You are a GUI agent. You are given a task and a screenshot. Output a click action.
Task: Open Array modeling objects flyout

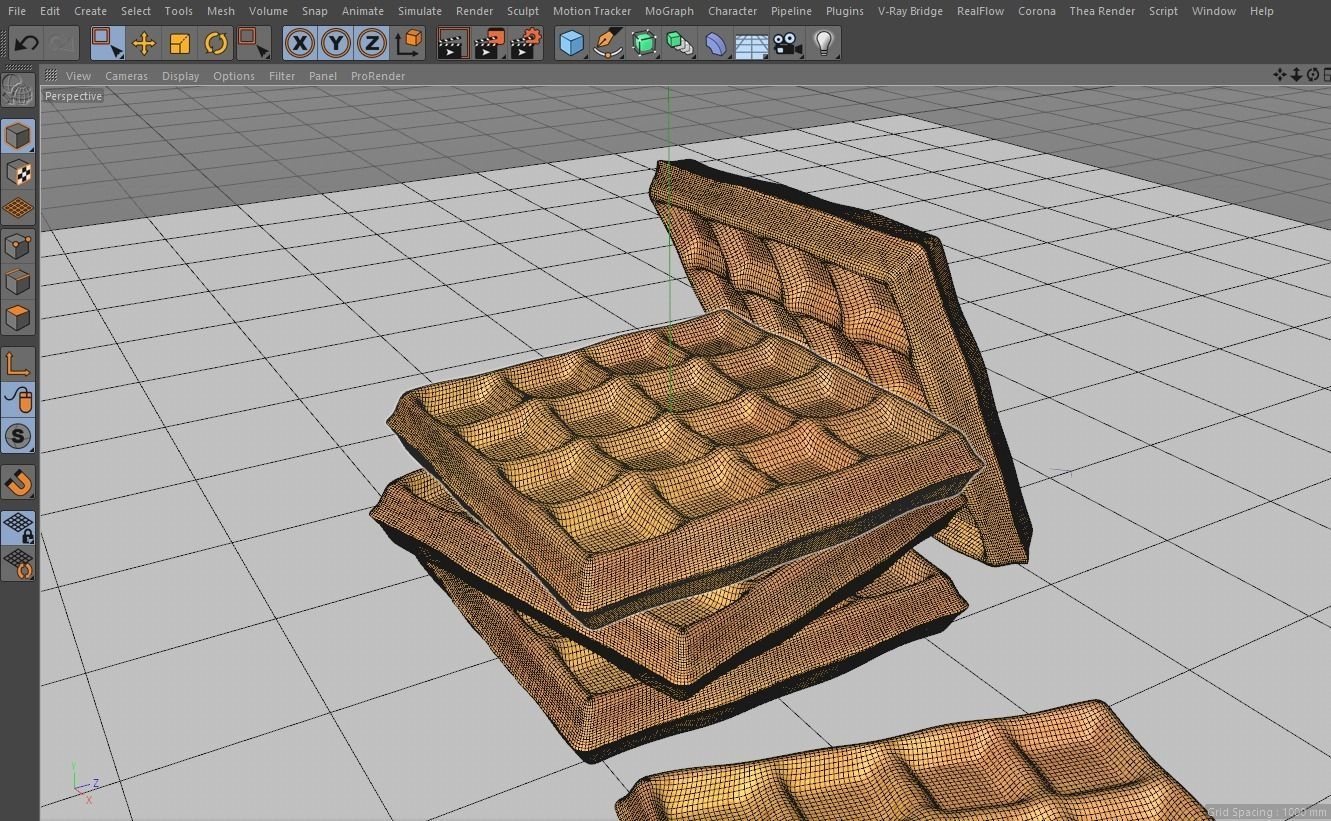pyautogui.click(x=680, y=43)
